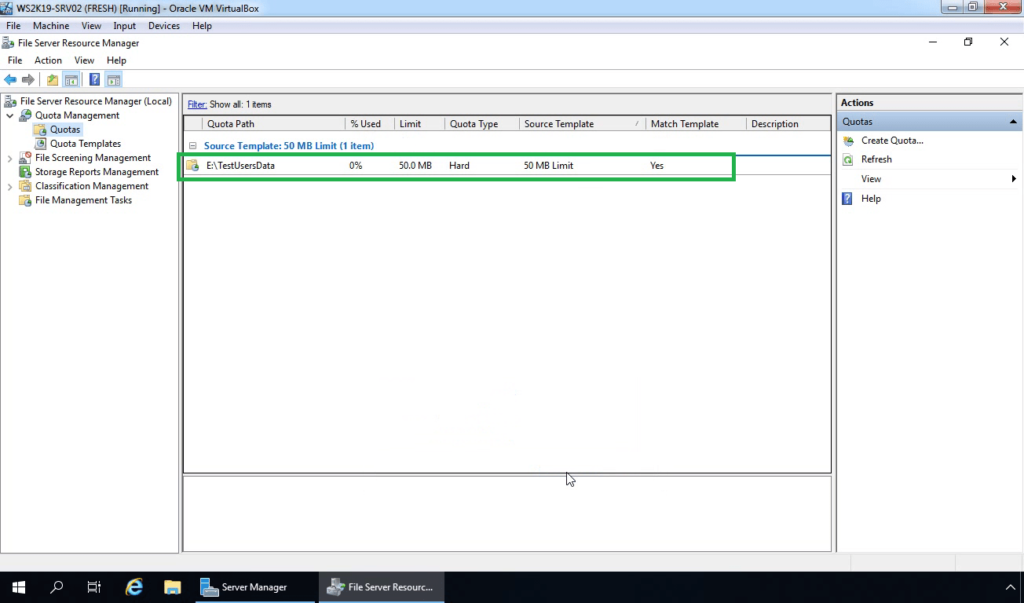
Task: Sort by Quota Type column header
Action: coord(481,123)
